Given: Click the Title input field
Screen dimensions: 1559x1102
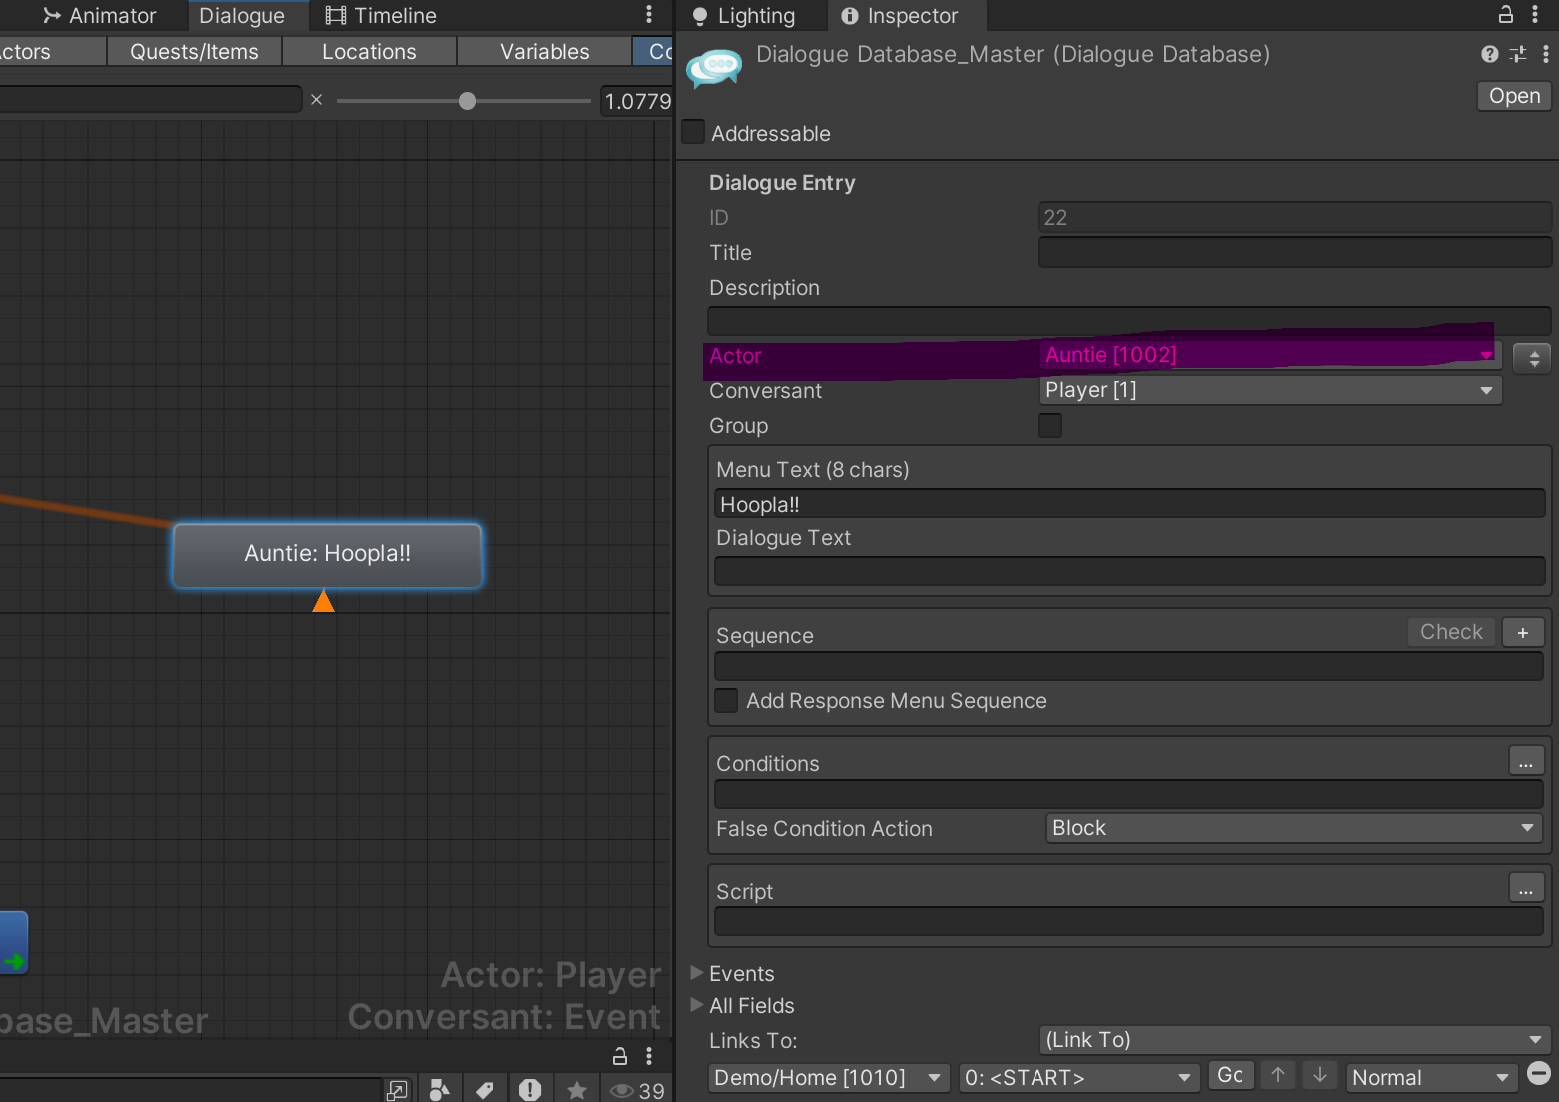Looking at the screenshot, I should (1295, 252).
